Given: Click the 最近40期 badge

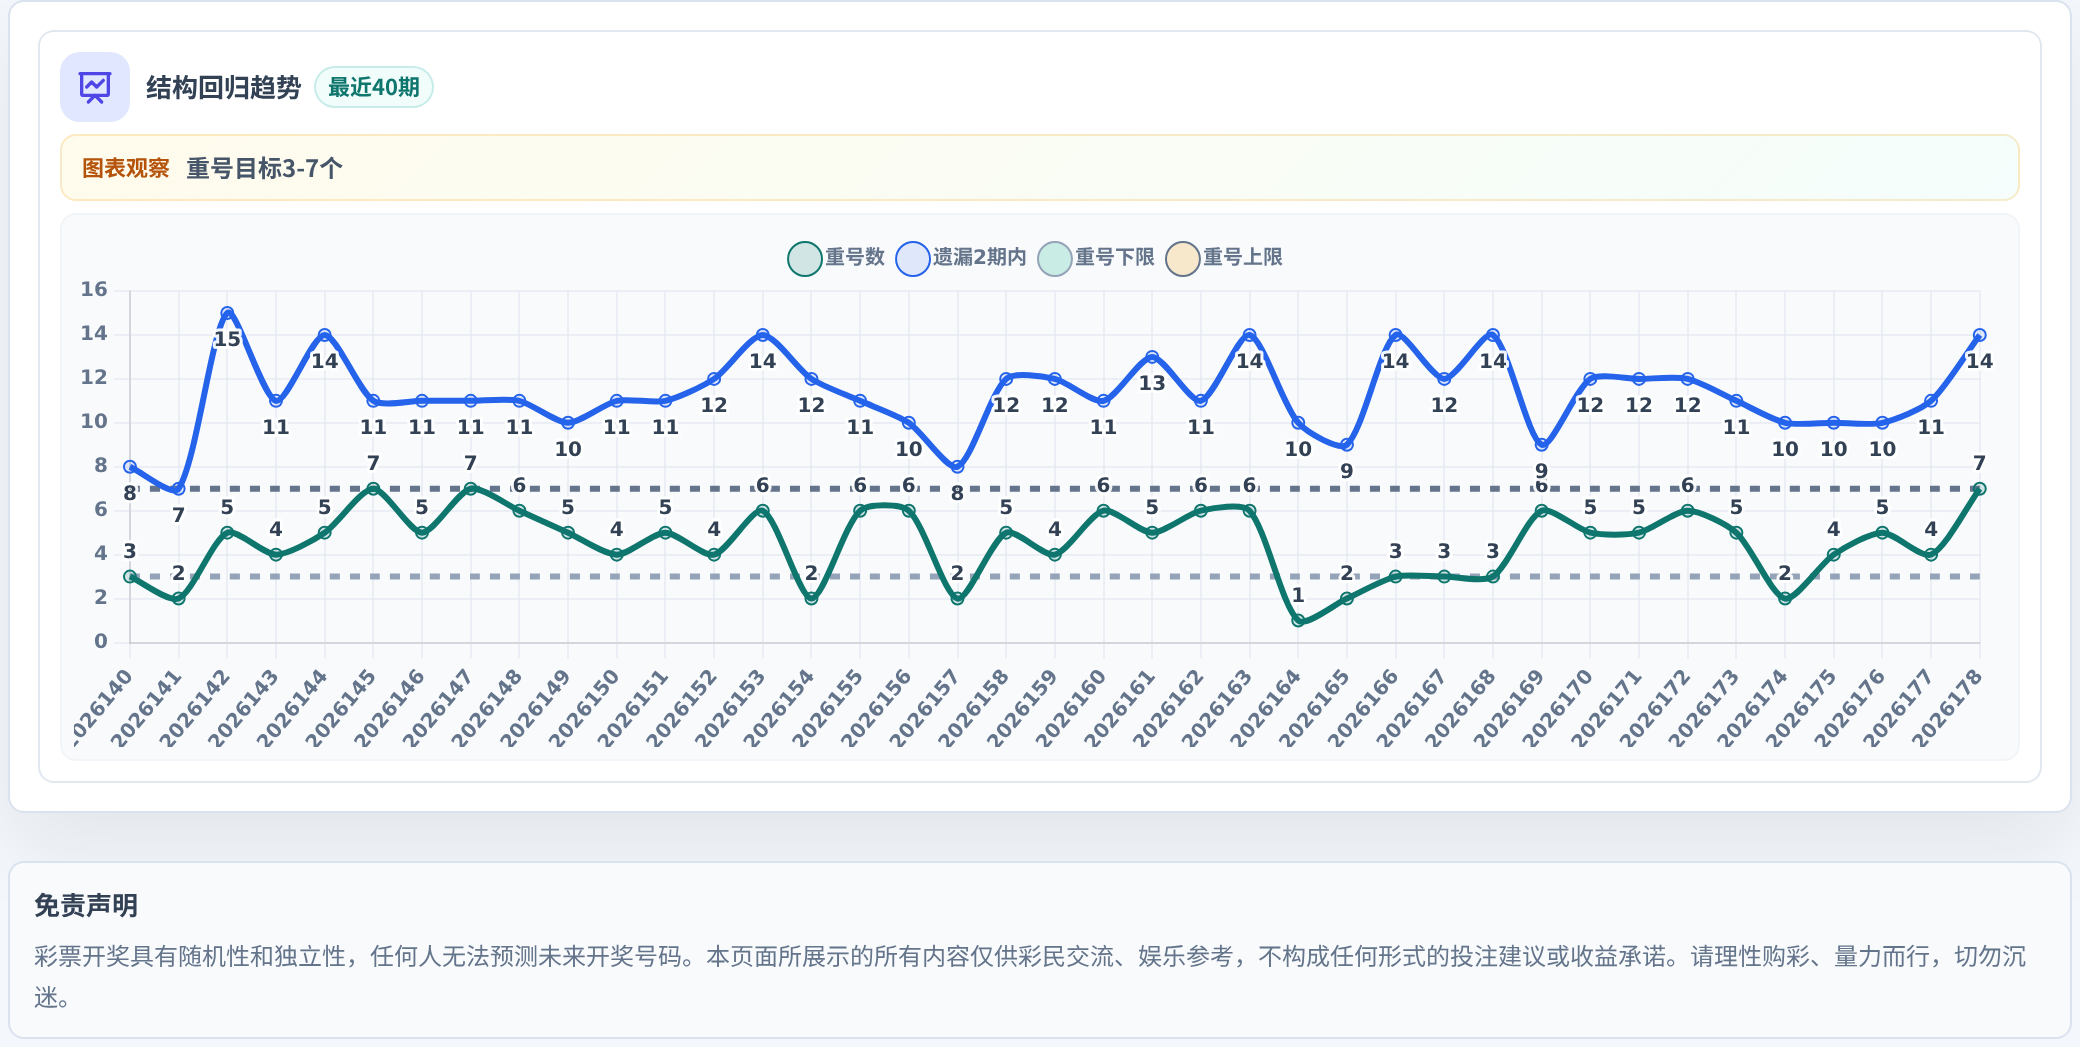Looking at the screenshot, I should click(x=374, y=87).
